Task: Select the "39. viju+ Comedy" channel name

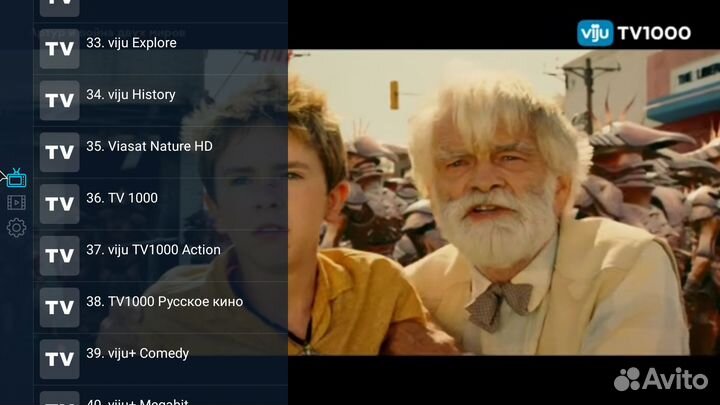Action: (x=137, y=353)
